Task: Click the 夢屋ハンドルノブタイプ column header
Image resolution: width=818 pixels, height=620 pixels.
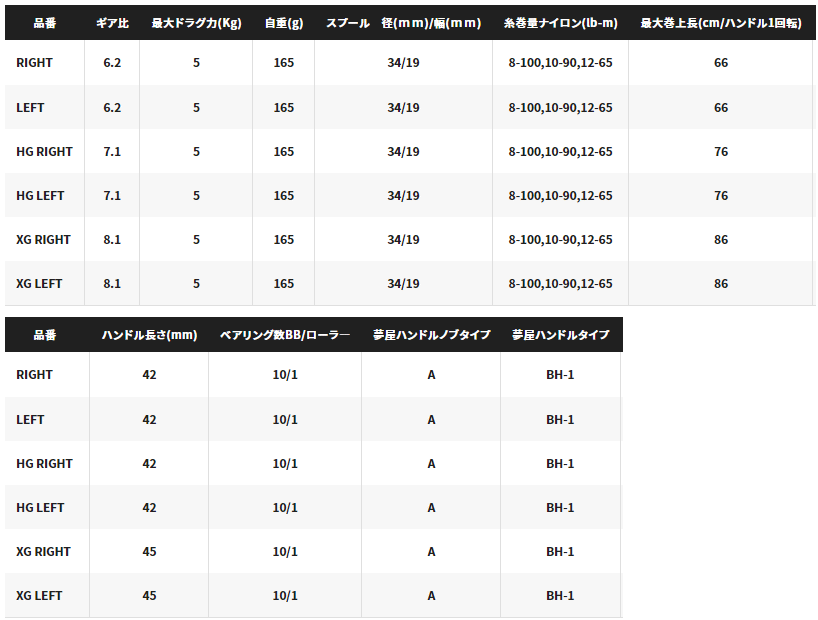Action: (431, 335)
